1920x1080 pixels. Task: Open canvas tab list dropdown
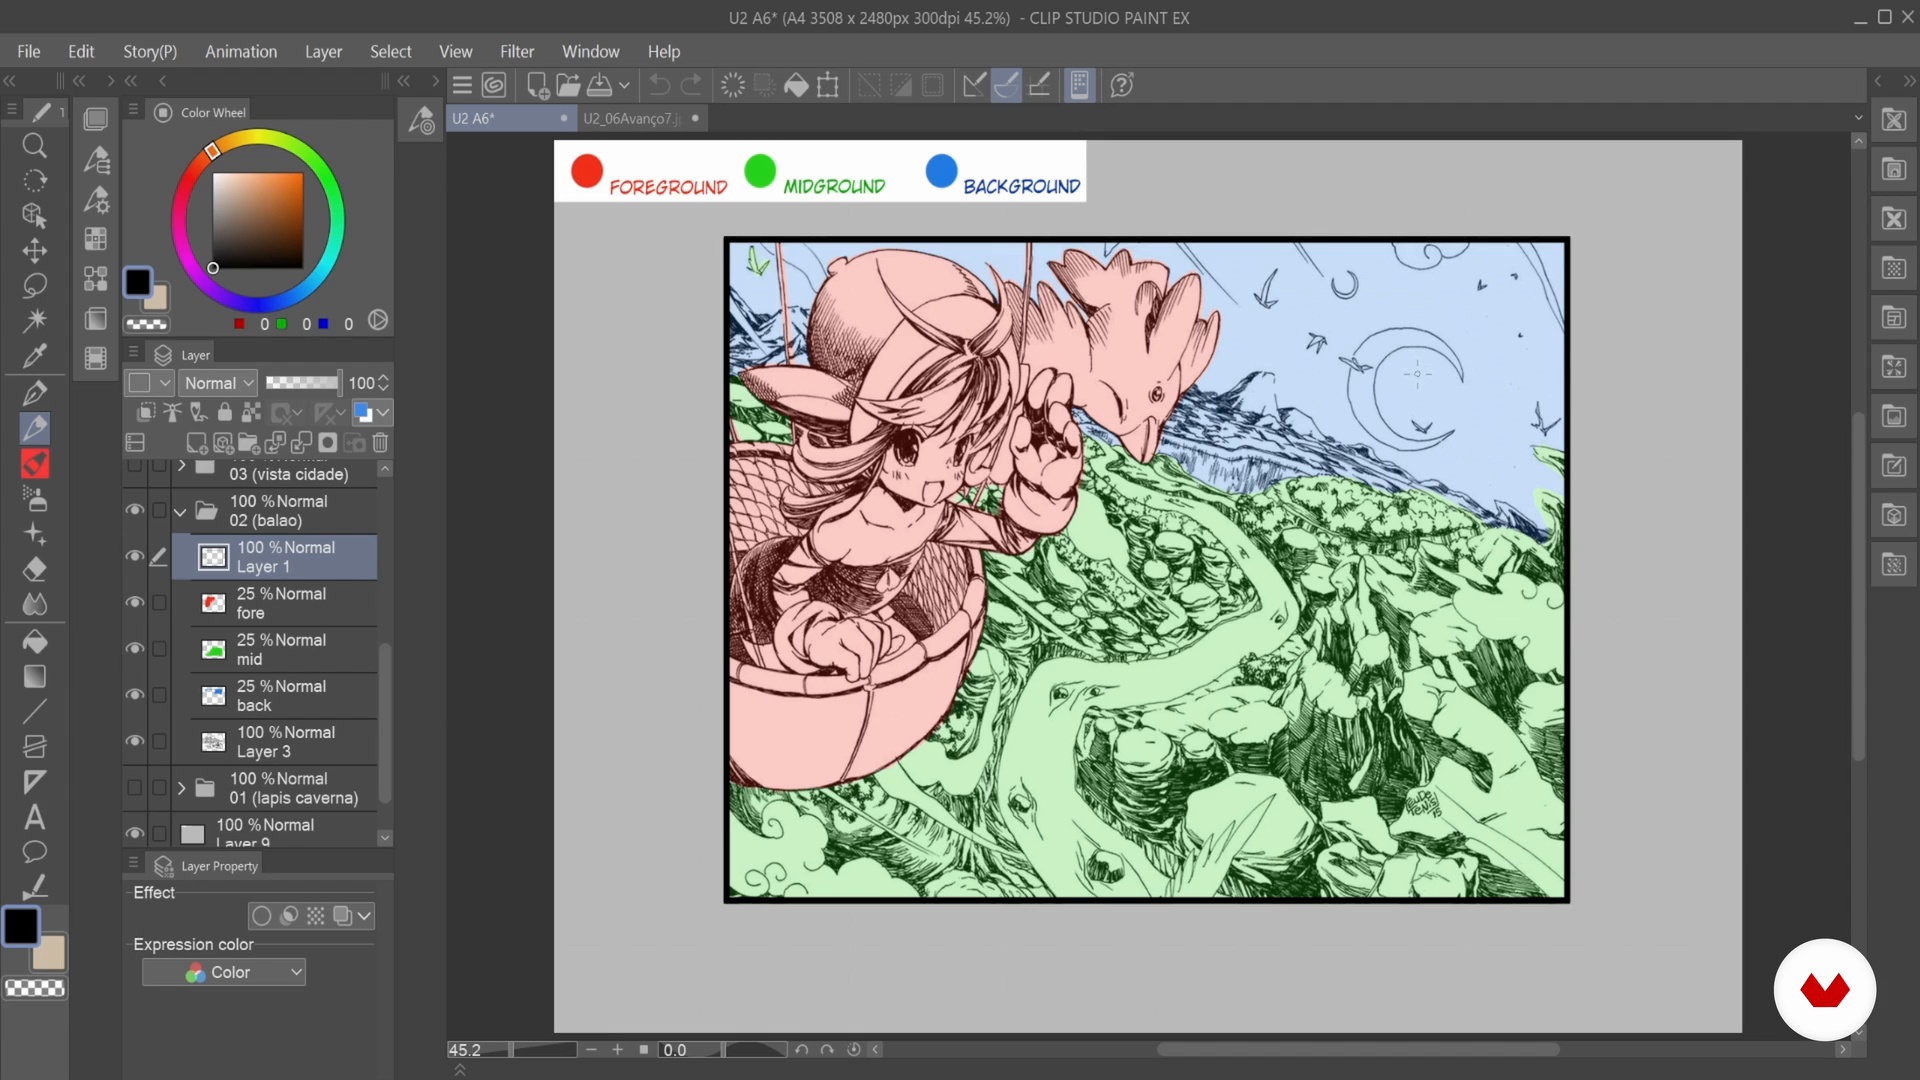coord(1859,118)
